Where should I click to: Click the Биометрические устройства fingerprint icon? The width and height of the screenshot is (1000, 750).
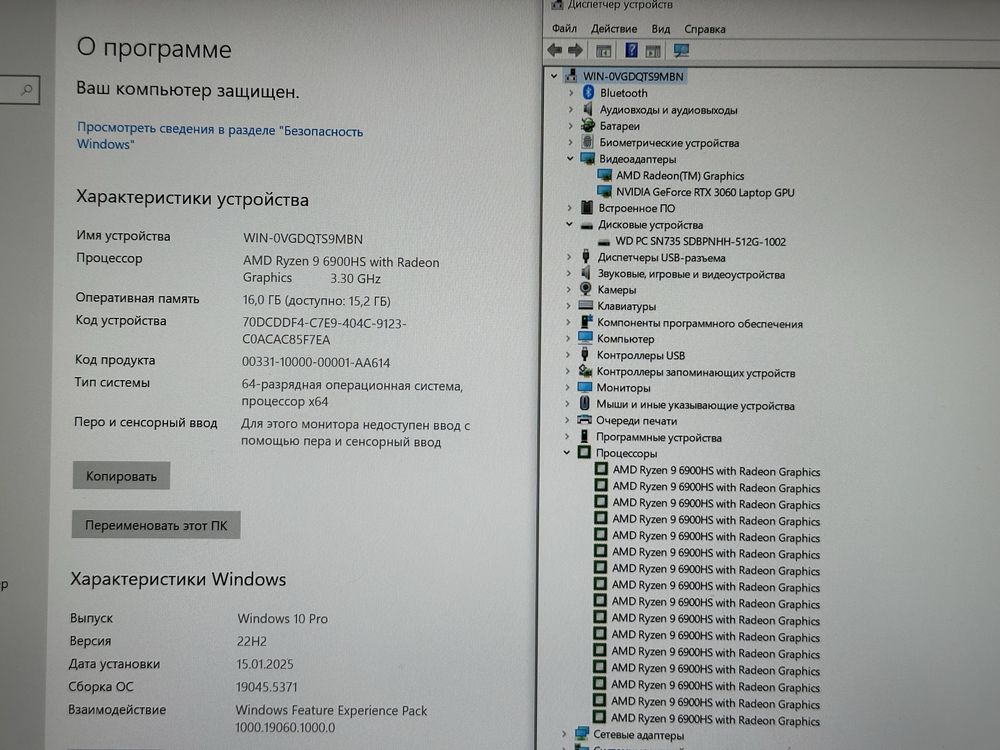pos(587,142)
